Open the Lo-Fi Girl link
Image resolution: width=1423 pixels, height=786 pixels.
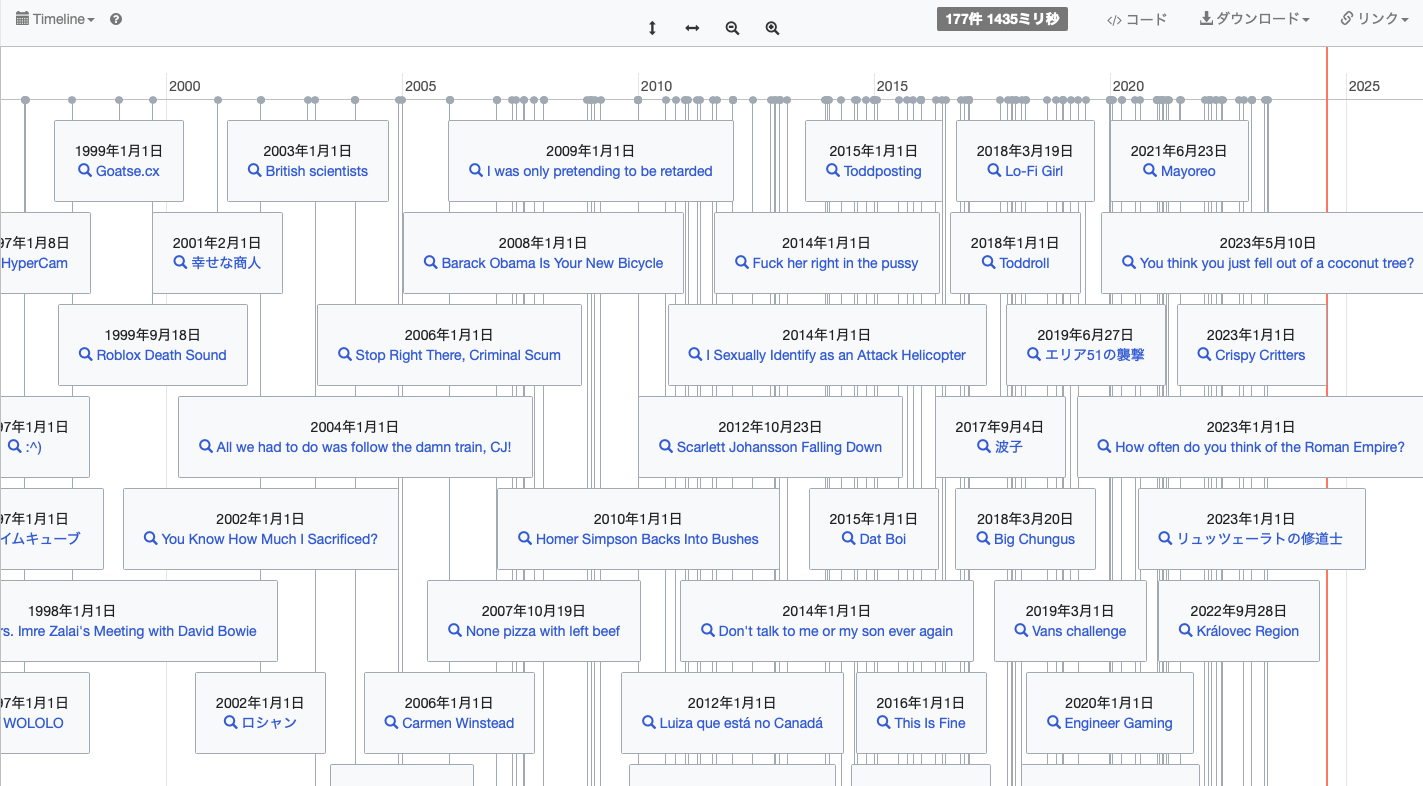1033,171
